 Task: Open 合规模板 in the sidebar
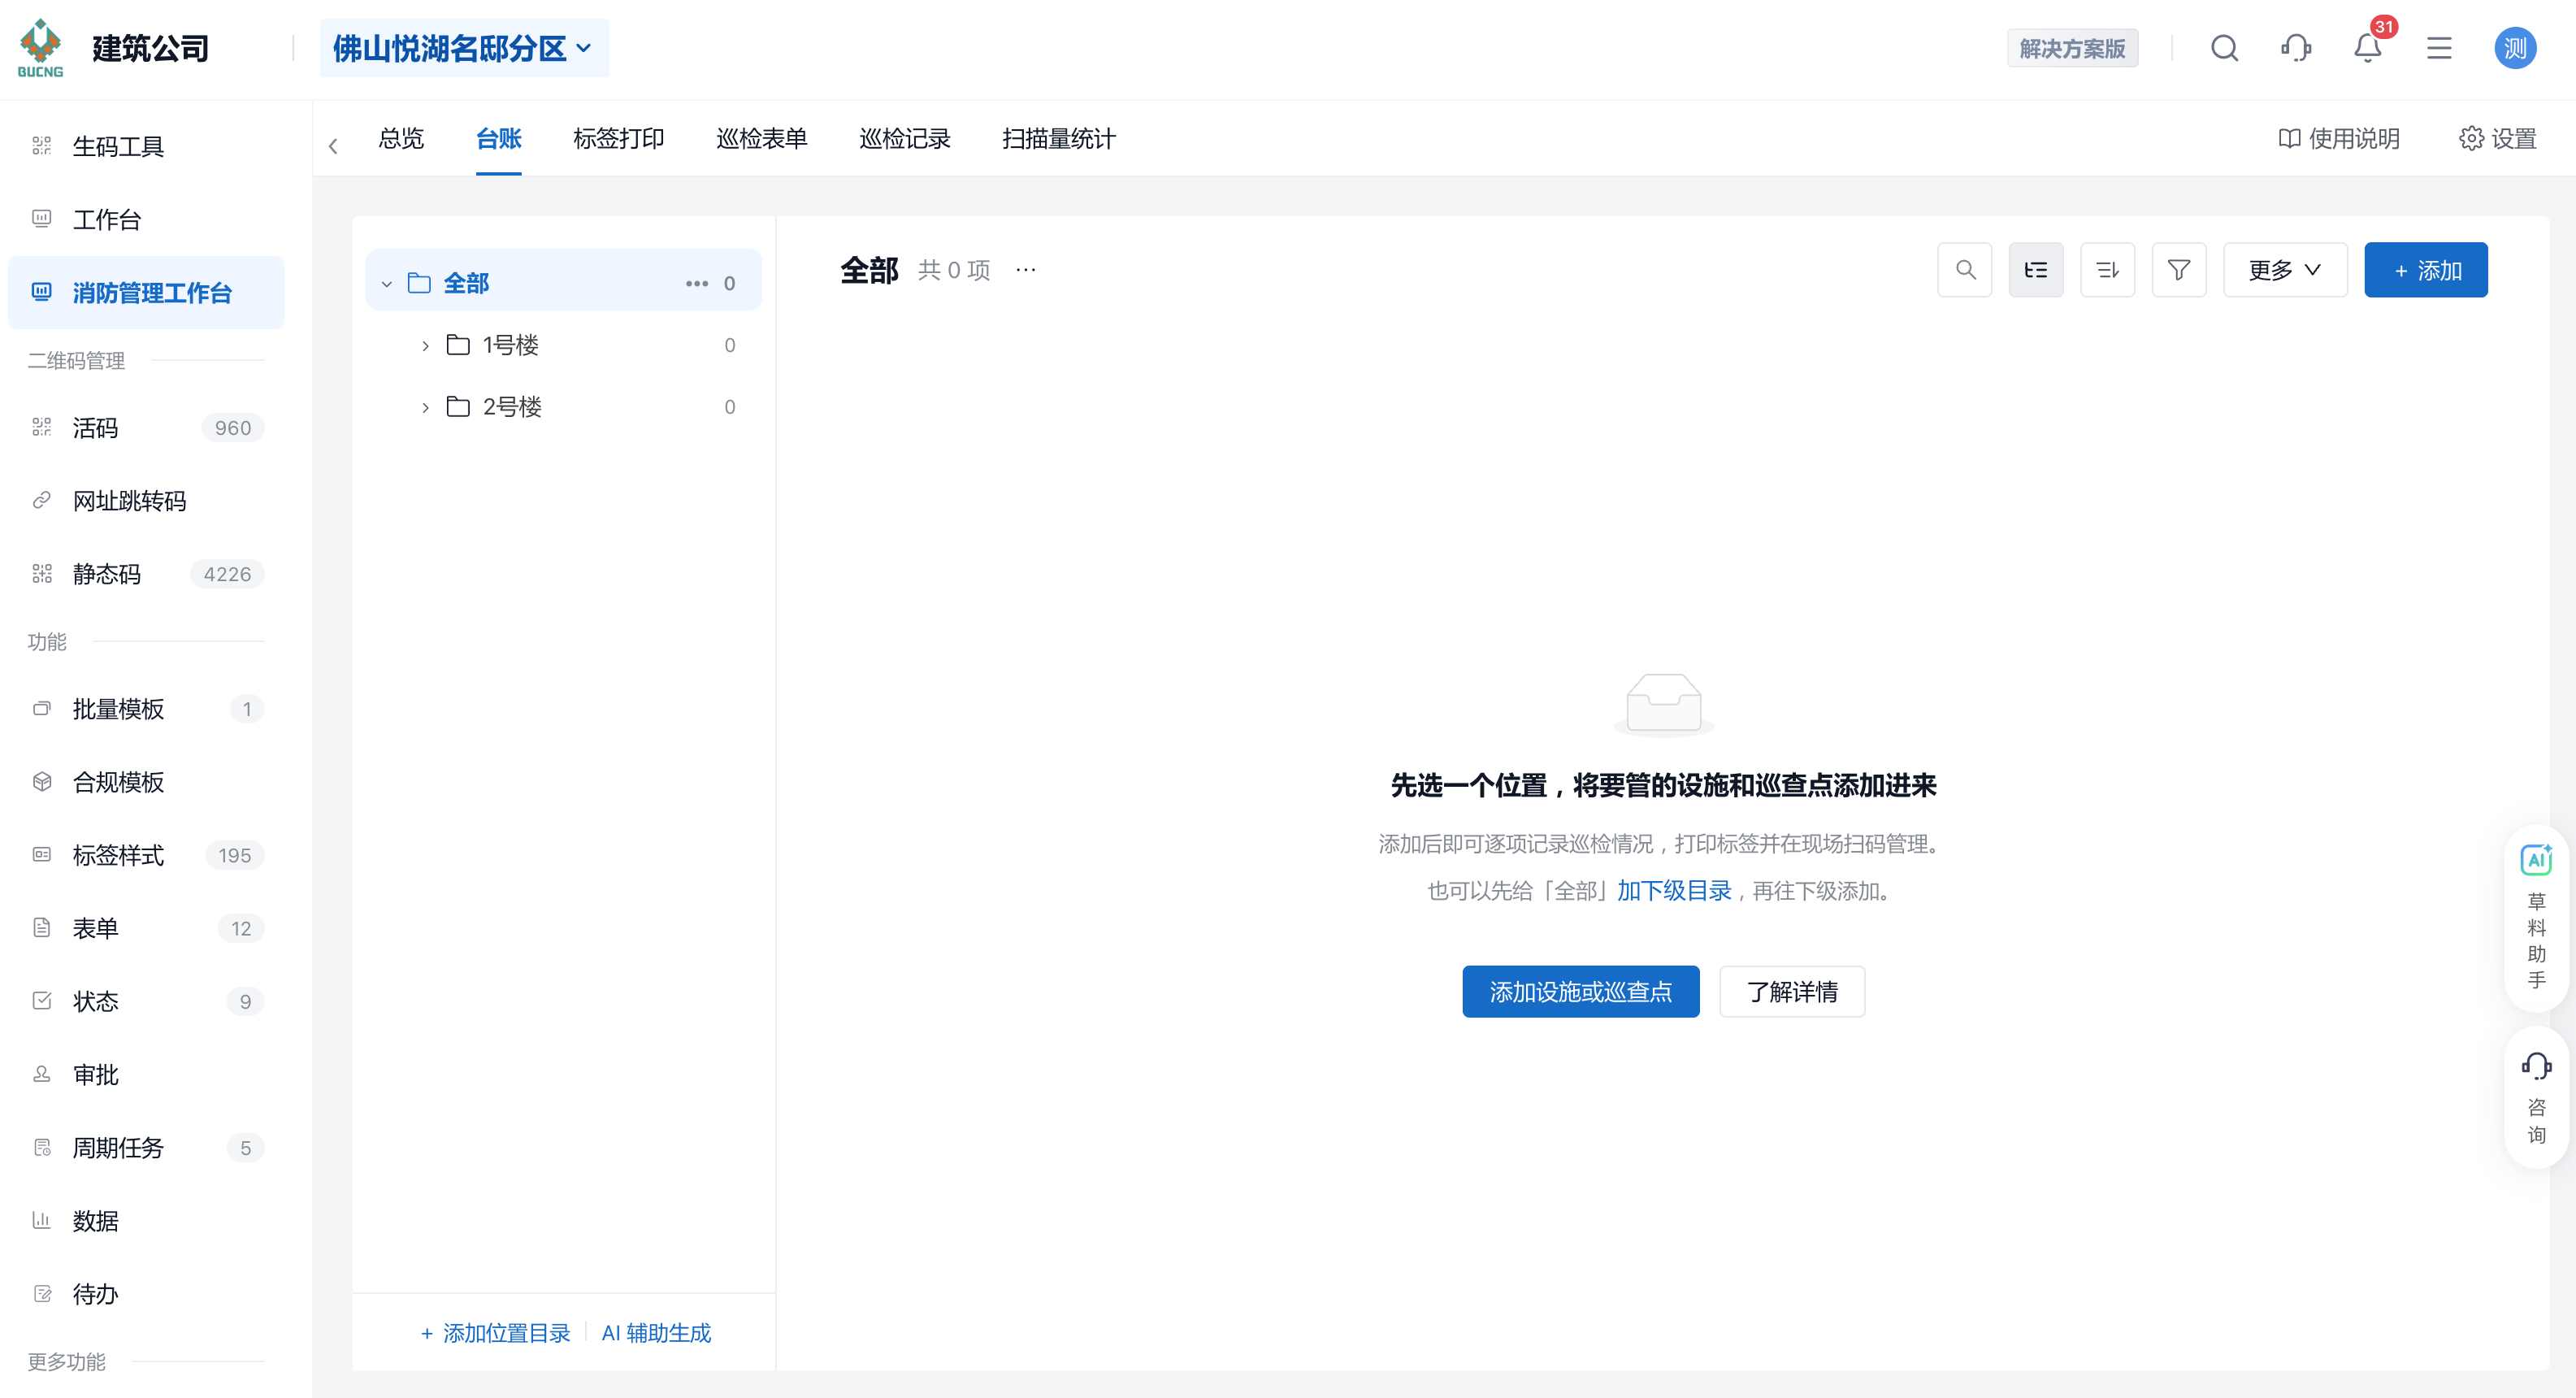pyautogui.click(x=146, y=782)
